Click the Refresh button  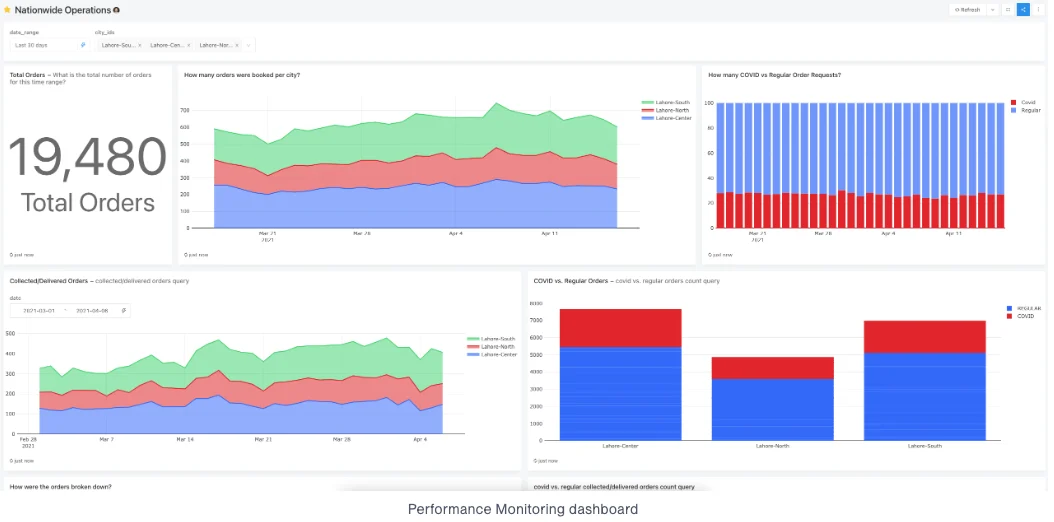point(968,9)
